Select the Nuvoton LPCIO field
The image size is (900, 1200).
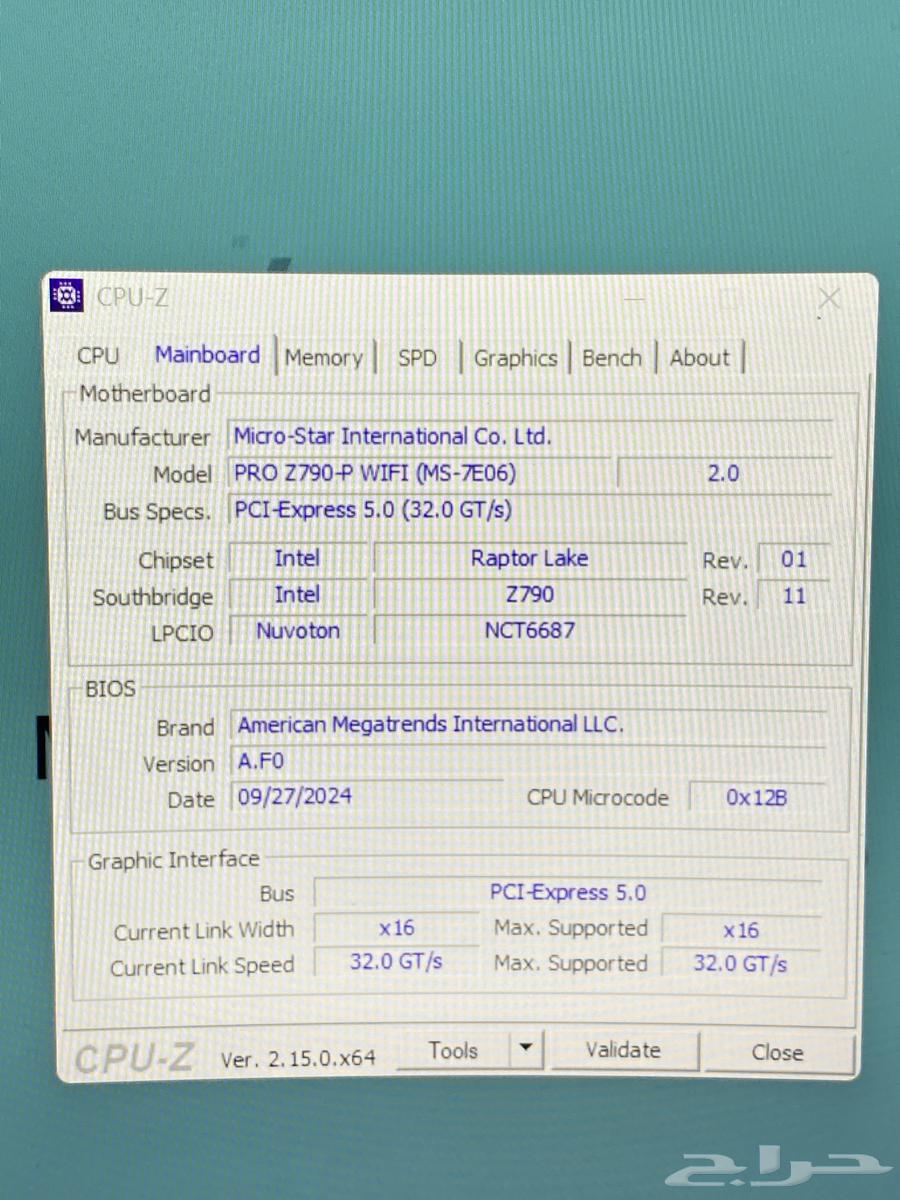coord(297,631)
